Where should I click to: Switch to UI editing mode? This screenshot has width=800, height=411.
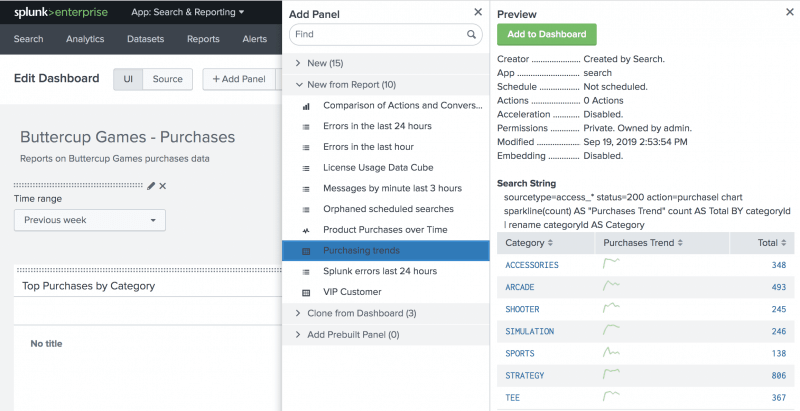128,79
